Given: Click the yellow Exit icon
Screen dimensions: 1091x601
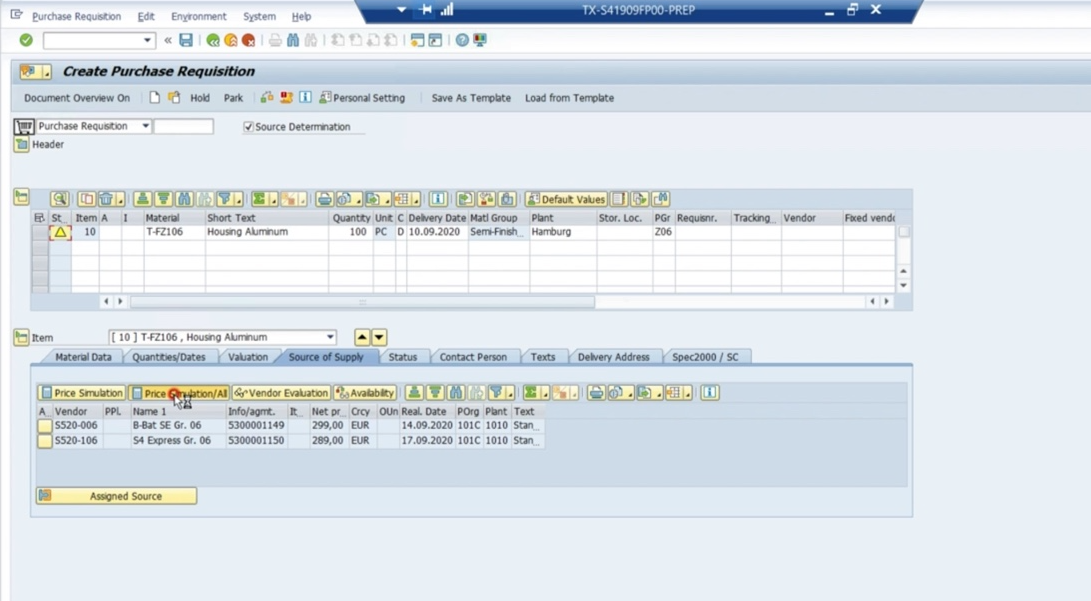Looking at the screenshot, I should click(x=230, y=40).
